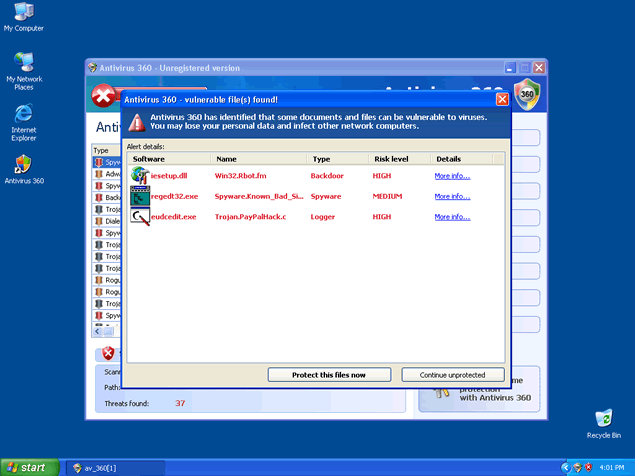Open My Network Places icon

tap(23, 62)
